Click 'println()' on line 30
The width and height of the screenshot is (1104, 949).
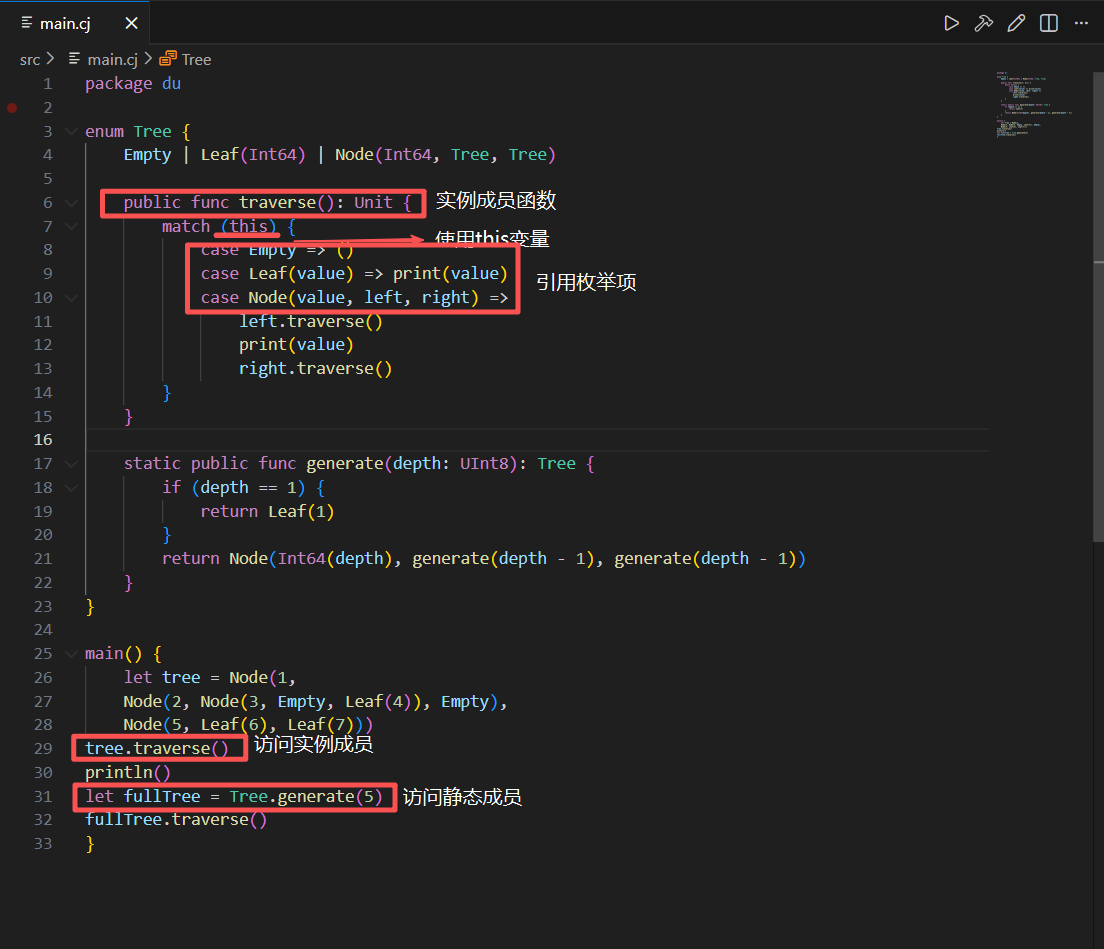128,773
